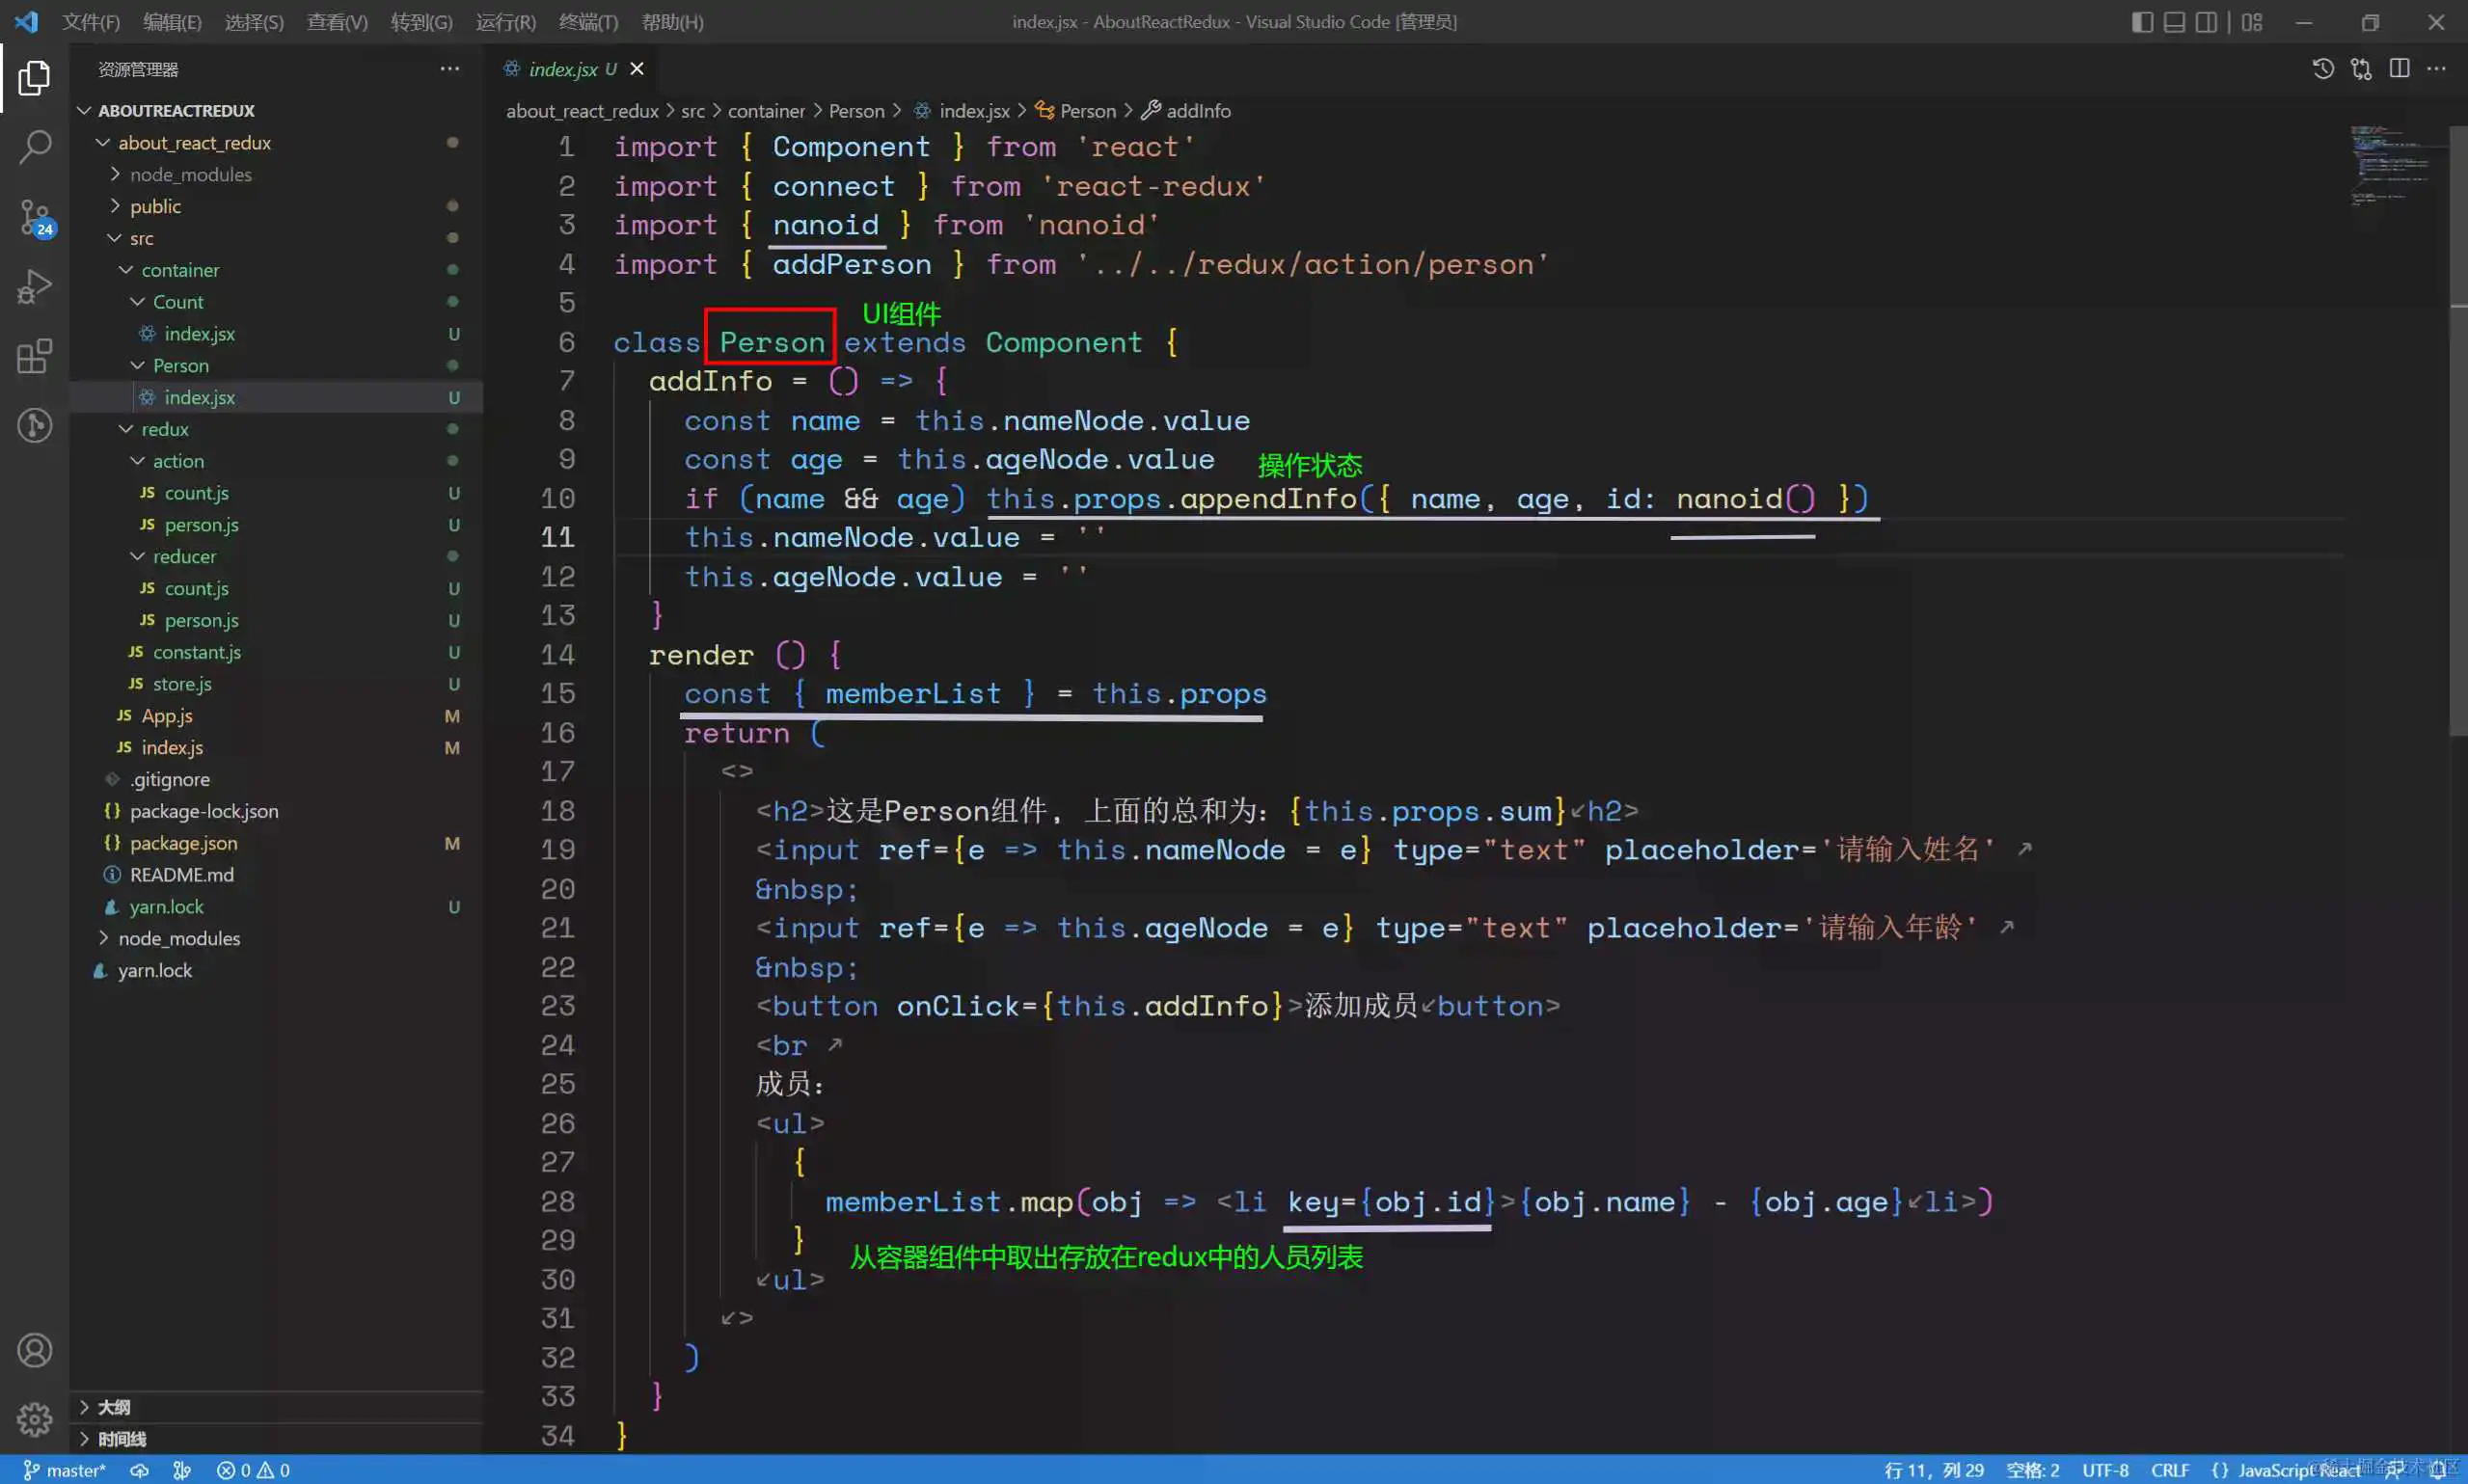Screen dimensions: 2468x1484
Task: Open the customize layout icon in title bar
Action: click(x=2252, y=22)
